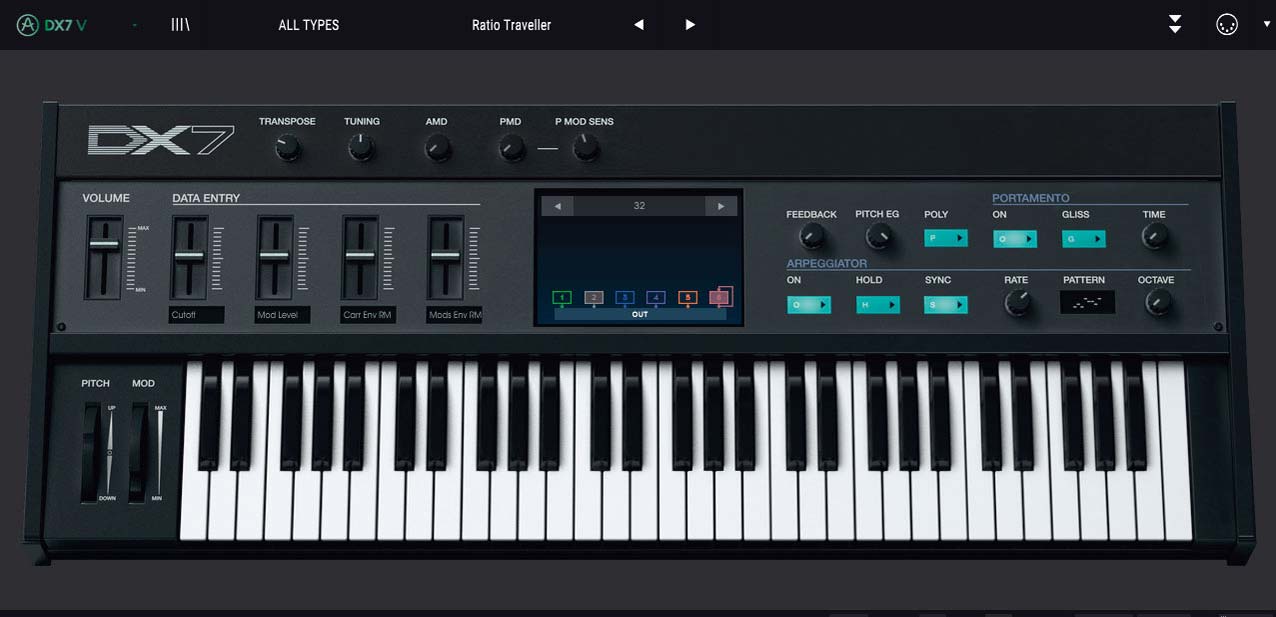Click the Mod Level data entry slider
This screenshot has height=617, width=1276.
tap(274, 256)
